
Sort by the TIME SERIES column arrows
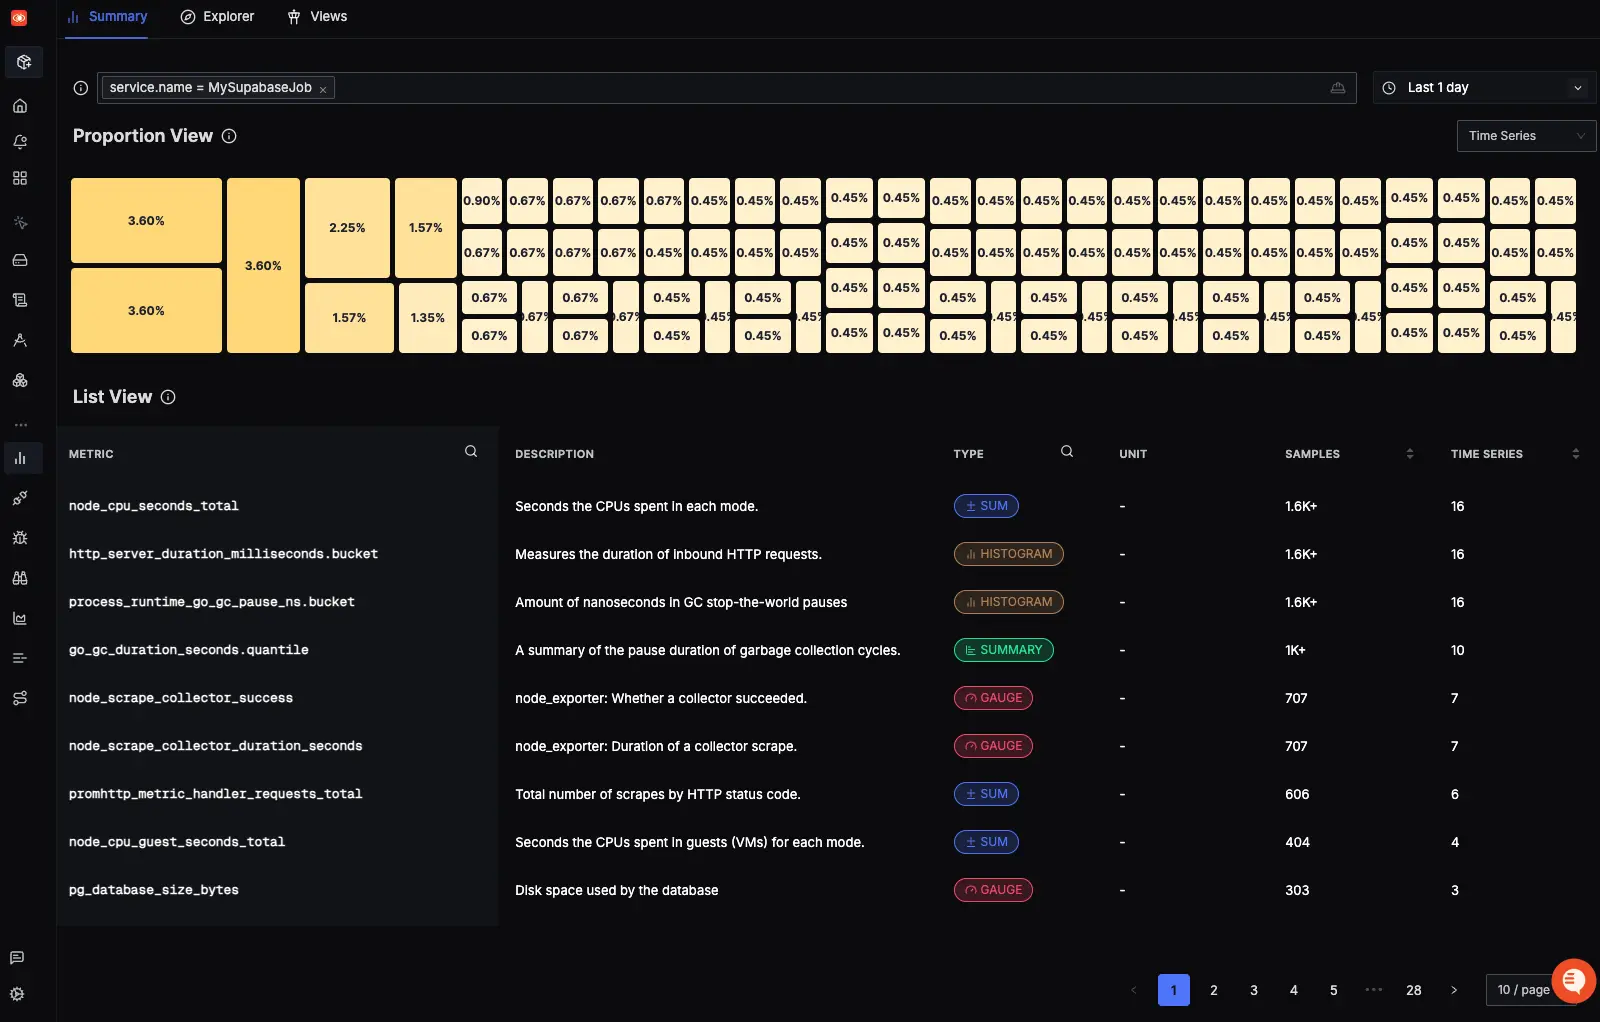tap(1576, 454)
